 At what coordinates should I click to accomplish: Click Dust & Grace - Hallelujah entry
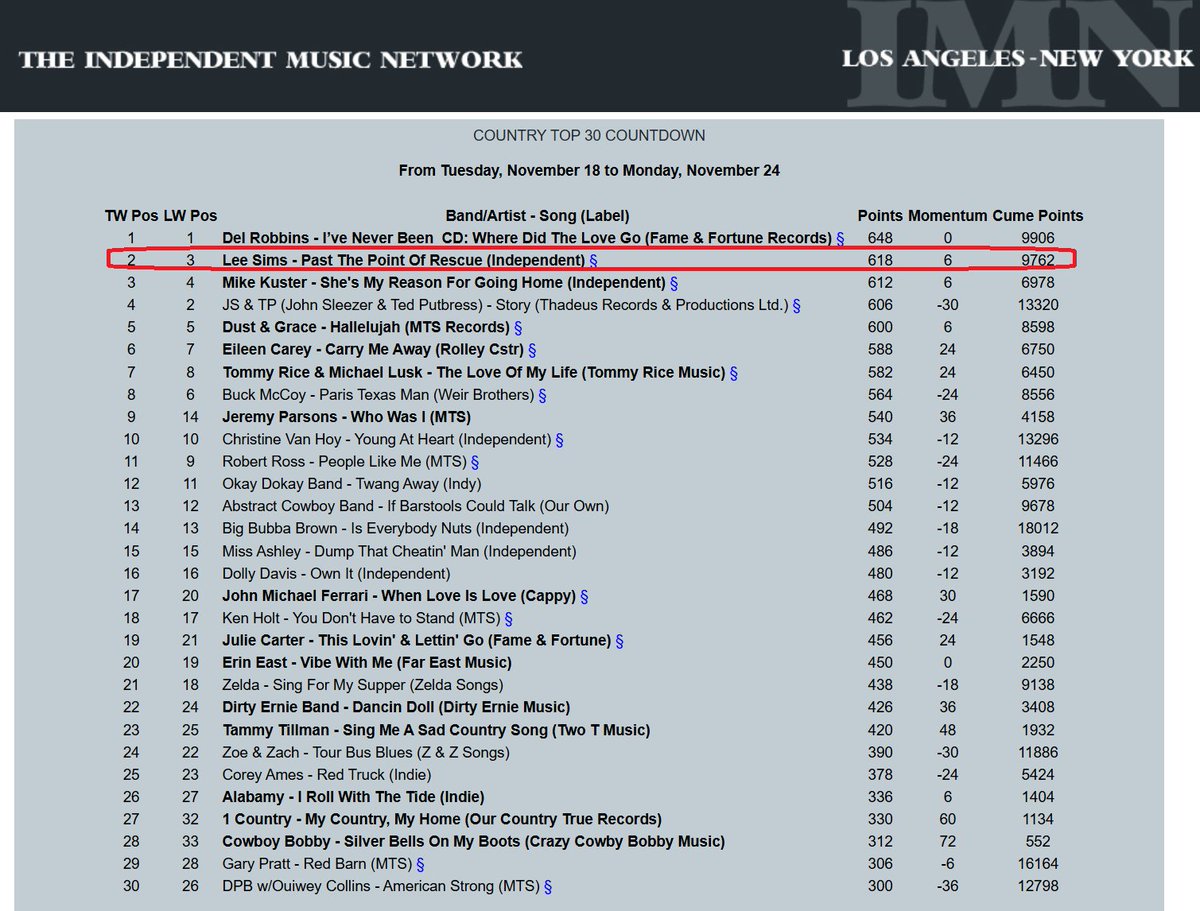coord(366,327)
